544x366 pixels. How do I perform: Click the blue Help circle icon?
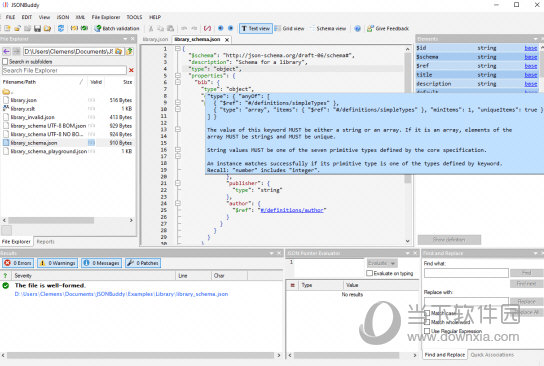(x=357, y=28)
